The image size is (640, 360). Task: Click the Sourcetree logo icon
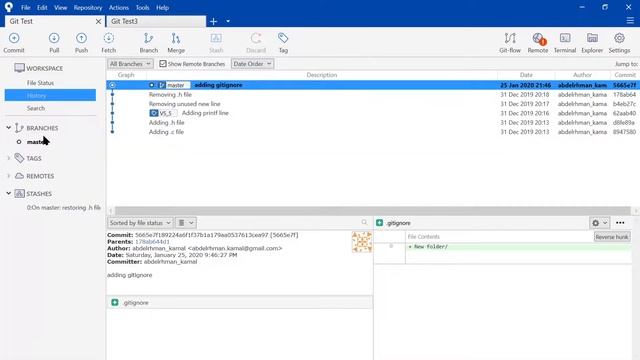9,7
